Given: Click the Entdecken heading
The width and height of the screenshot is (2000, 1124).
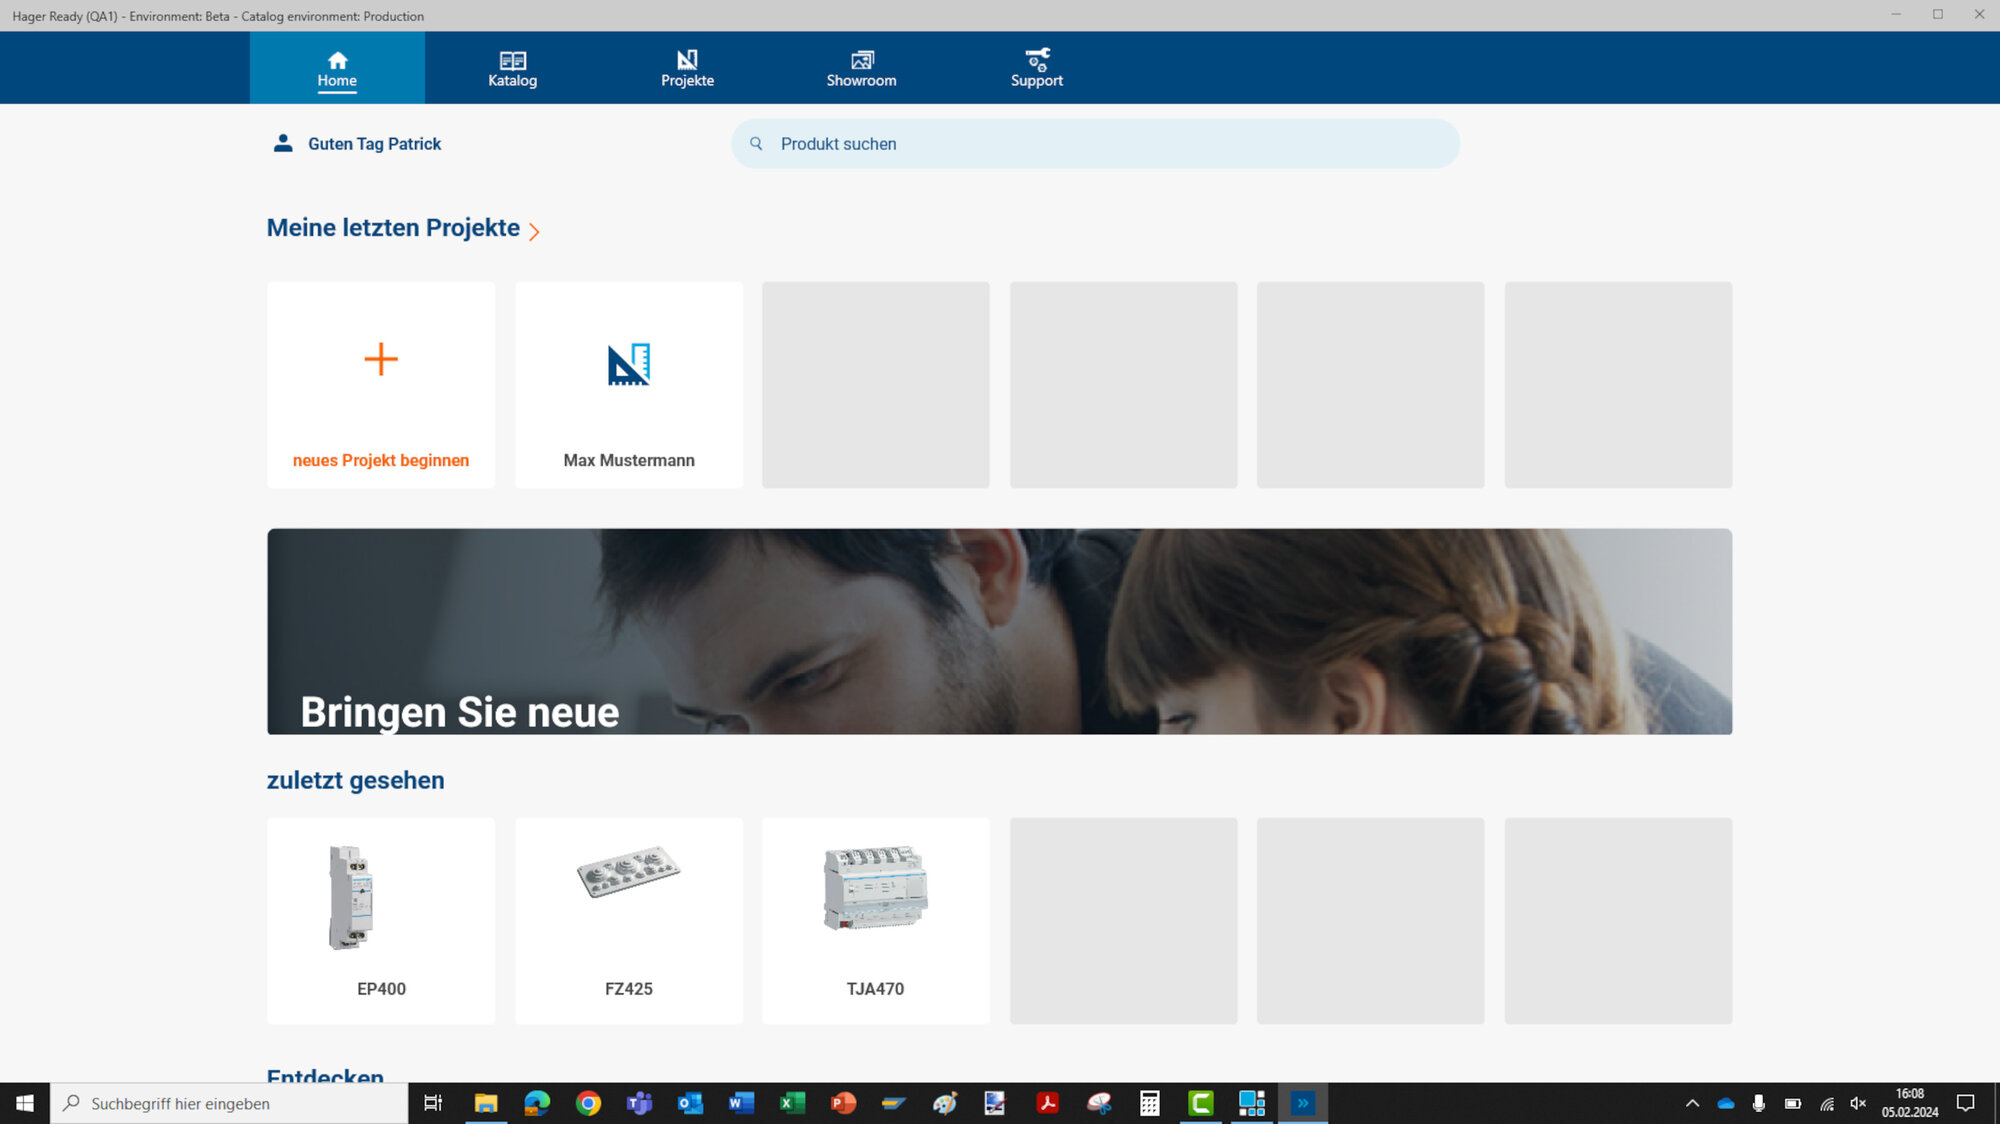Looking at the screenshot, I should pyautogui.click(x=325, y=1075).
